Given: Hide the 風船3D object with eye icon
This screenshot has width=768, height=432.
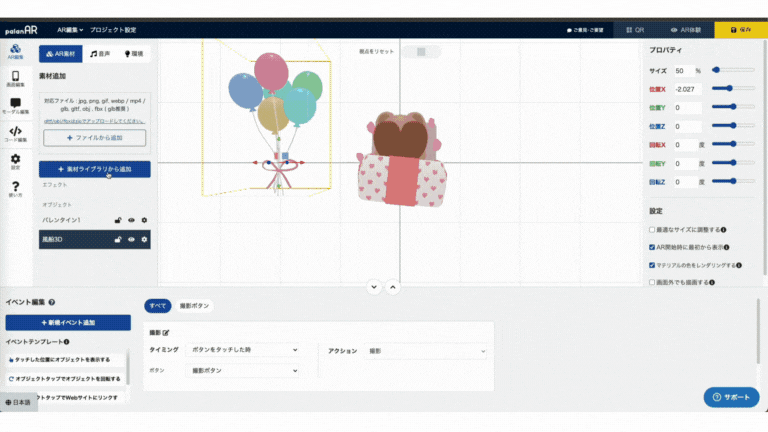Looking at the screenshot, I should [x=131, y=240].
